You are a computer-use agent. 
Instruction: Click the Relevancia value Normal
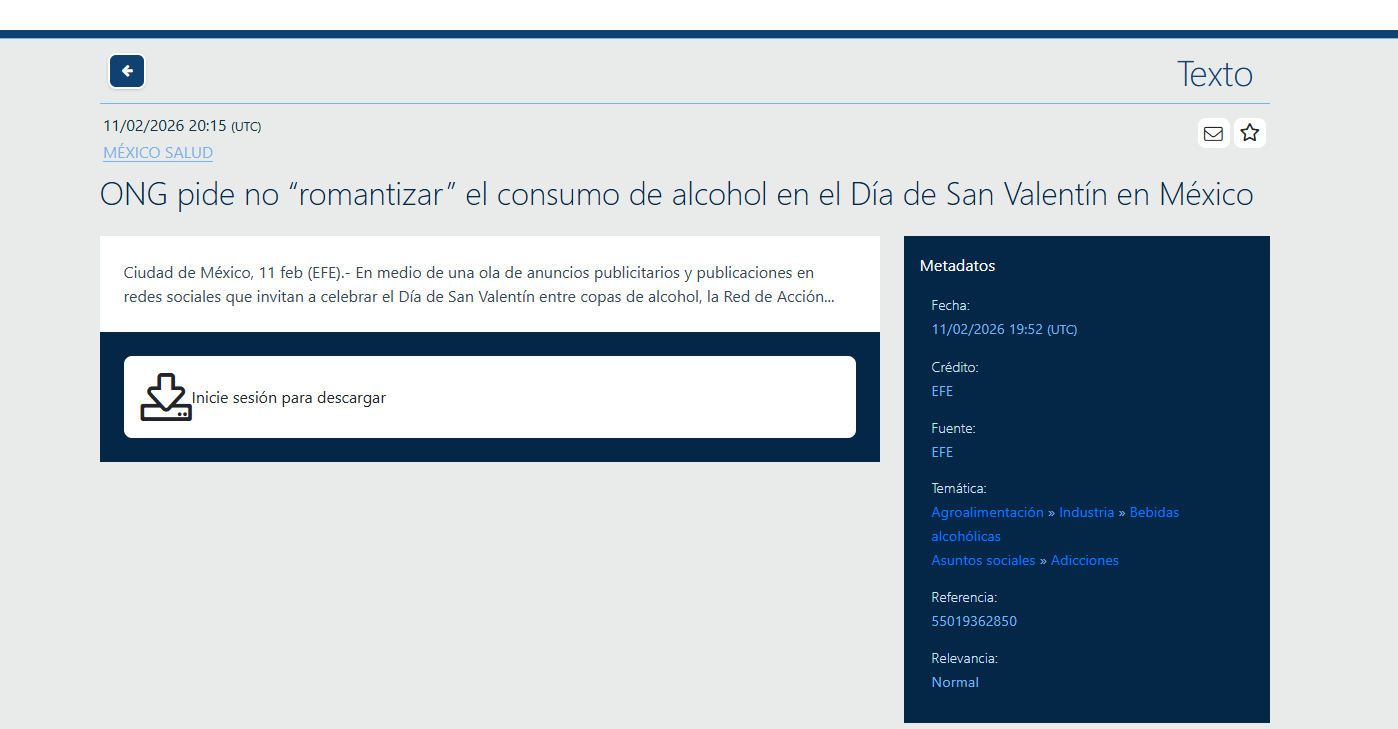[955, 682]
